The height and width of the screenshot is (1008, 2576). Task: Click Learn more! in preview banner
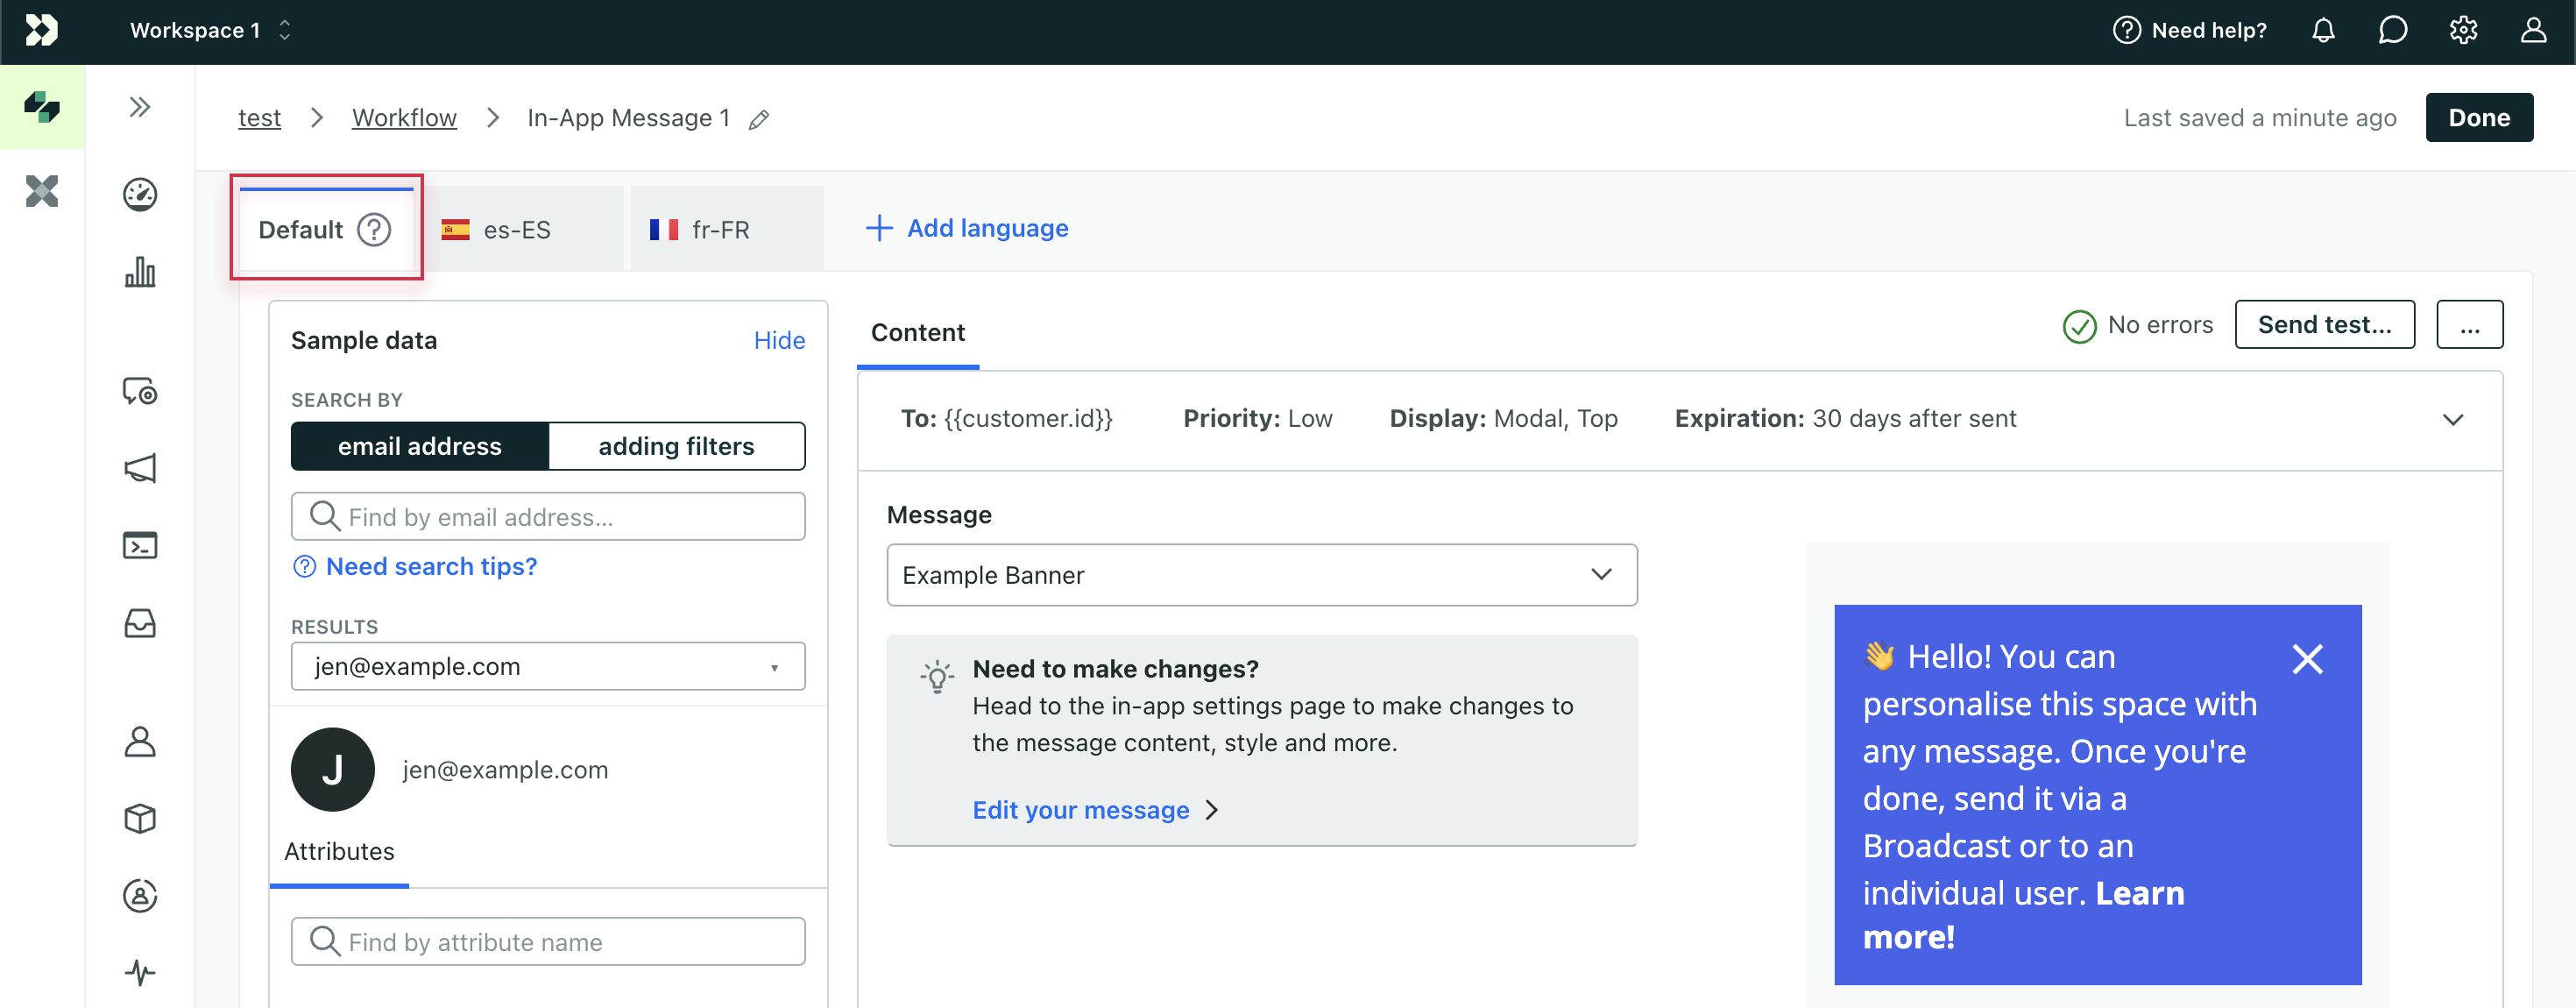point(2023,915)
